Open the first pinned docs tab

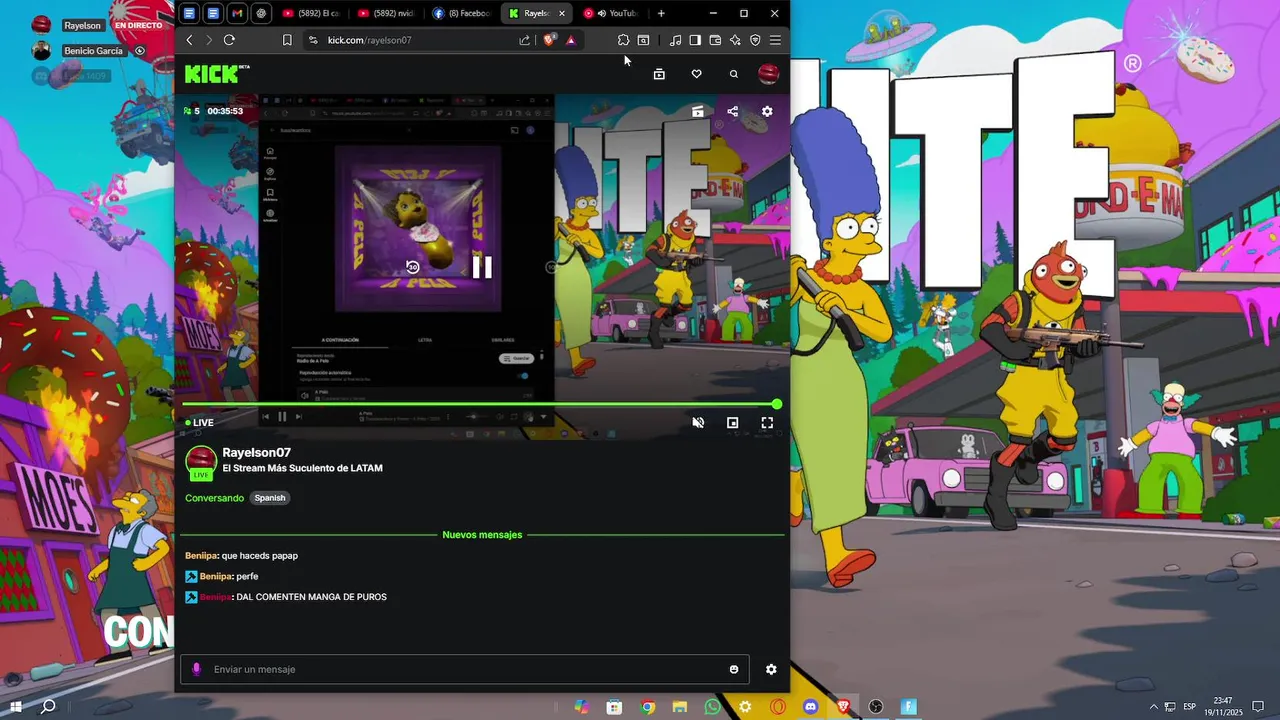189,13
